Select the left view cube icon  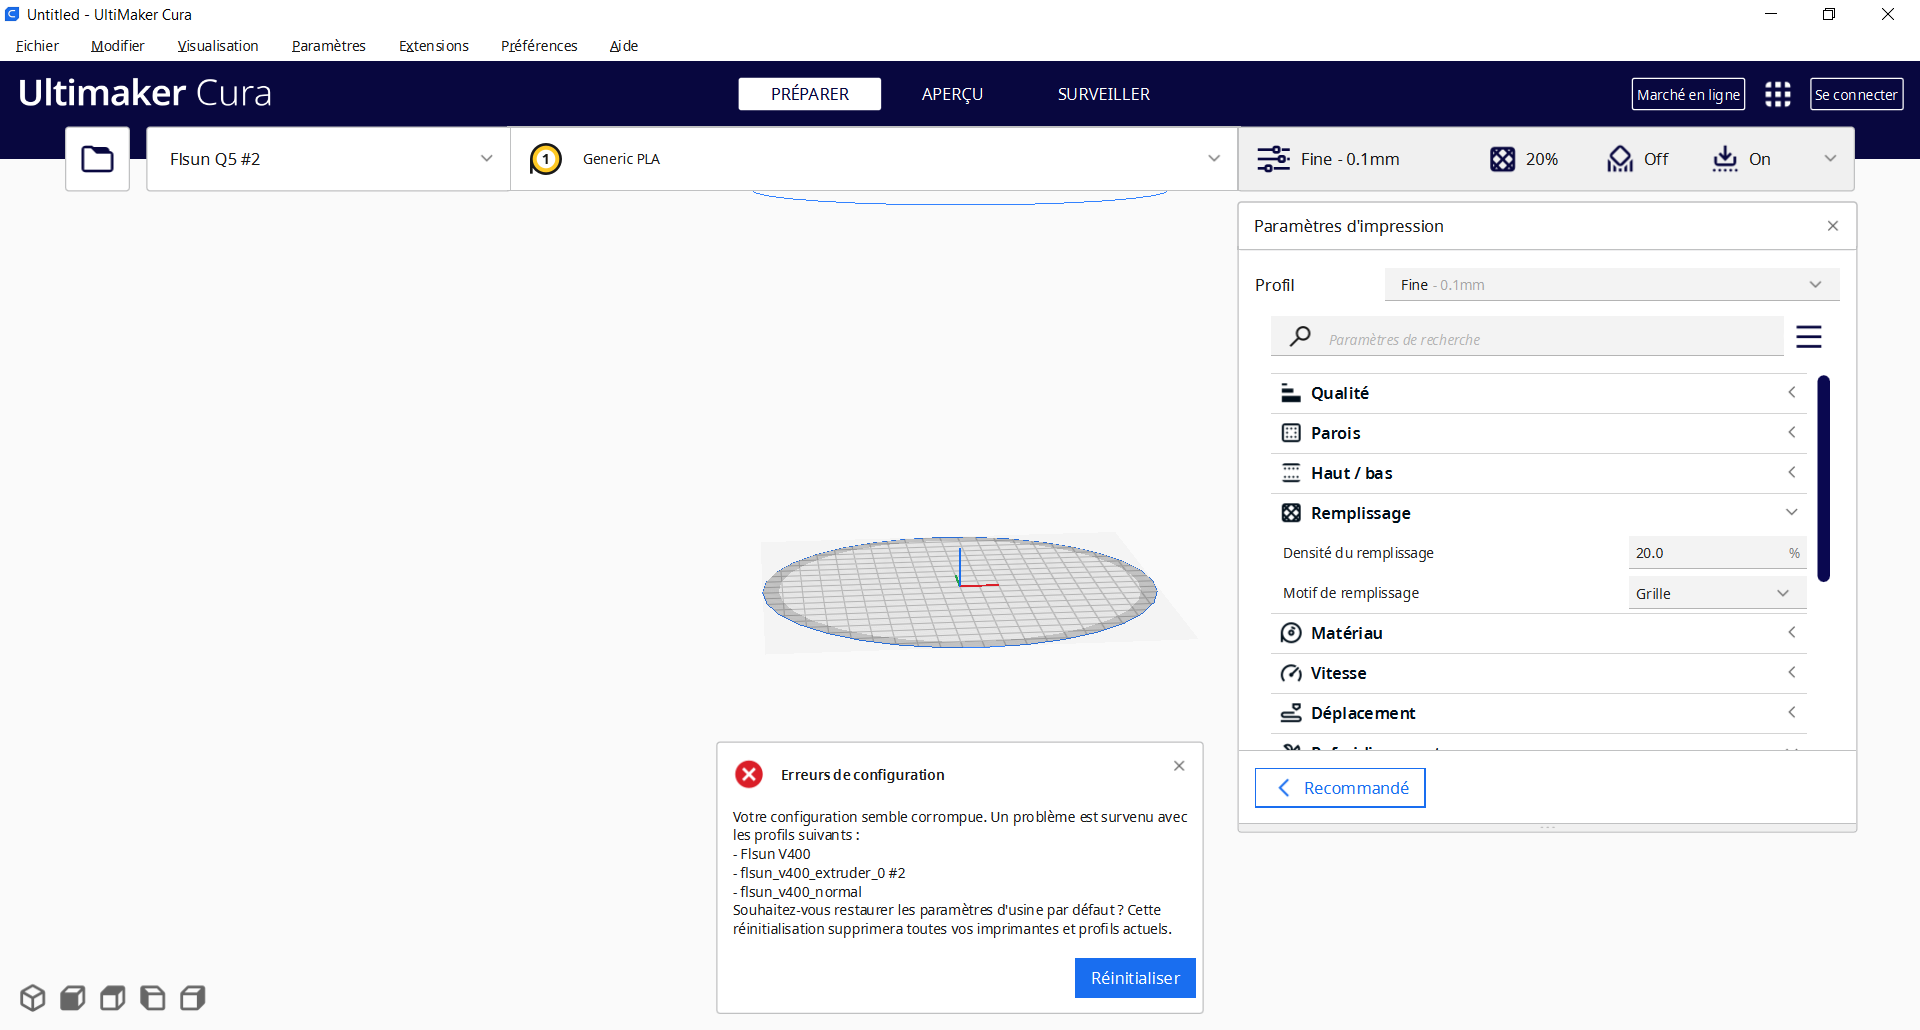[153, 998]
